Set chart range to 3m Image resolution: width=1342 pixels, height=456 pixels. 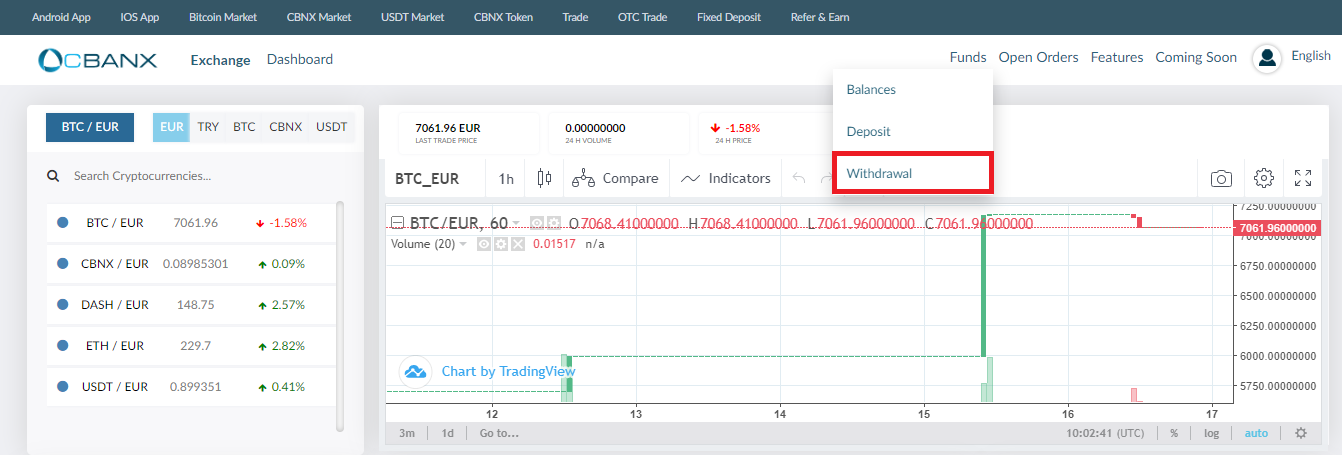pos(407,433)
